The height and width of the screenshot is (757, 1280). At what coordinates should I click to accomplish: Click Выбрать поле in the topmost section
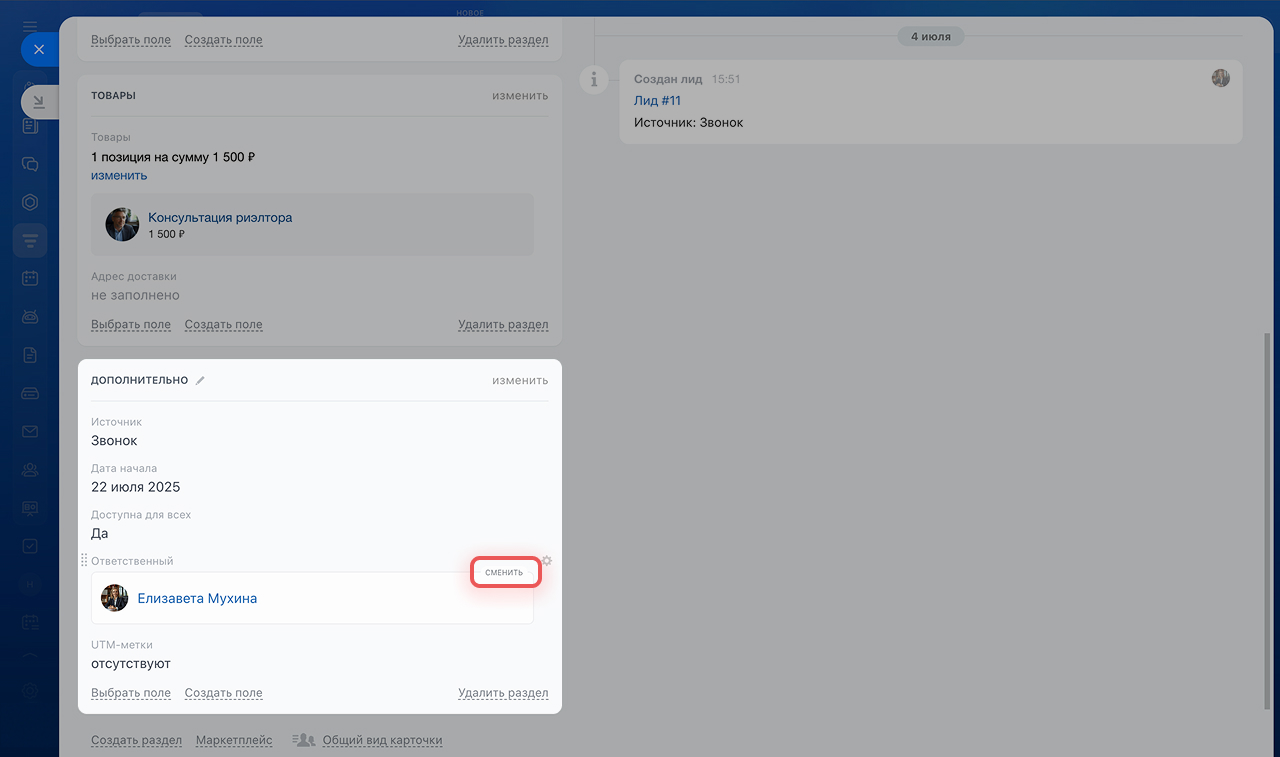tap(131, 40)
